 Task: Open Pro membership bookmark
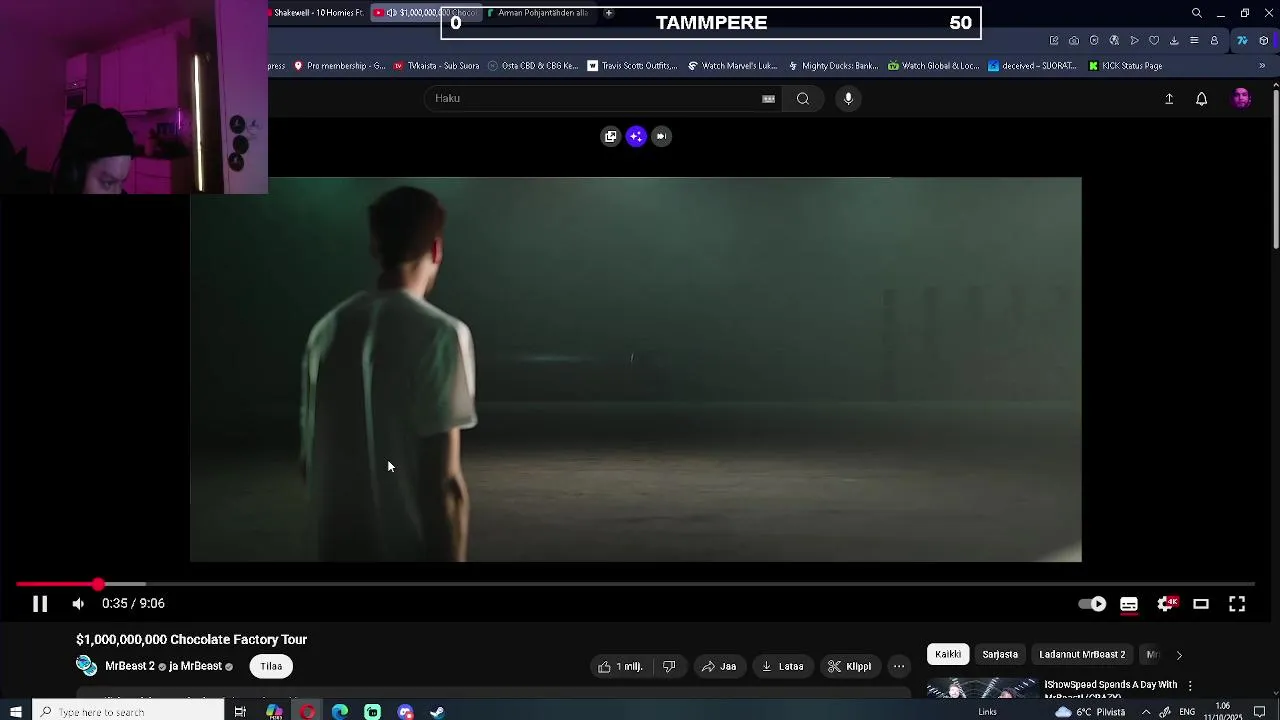pyautogui.click(x=339, y=66)
